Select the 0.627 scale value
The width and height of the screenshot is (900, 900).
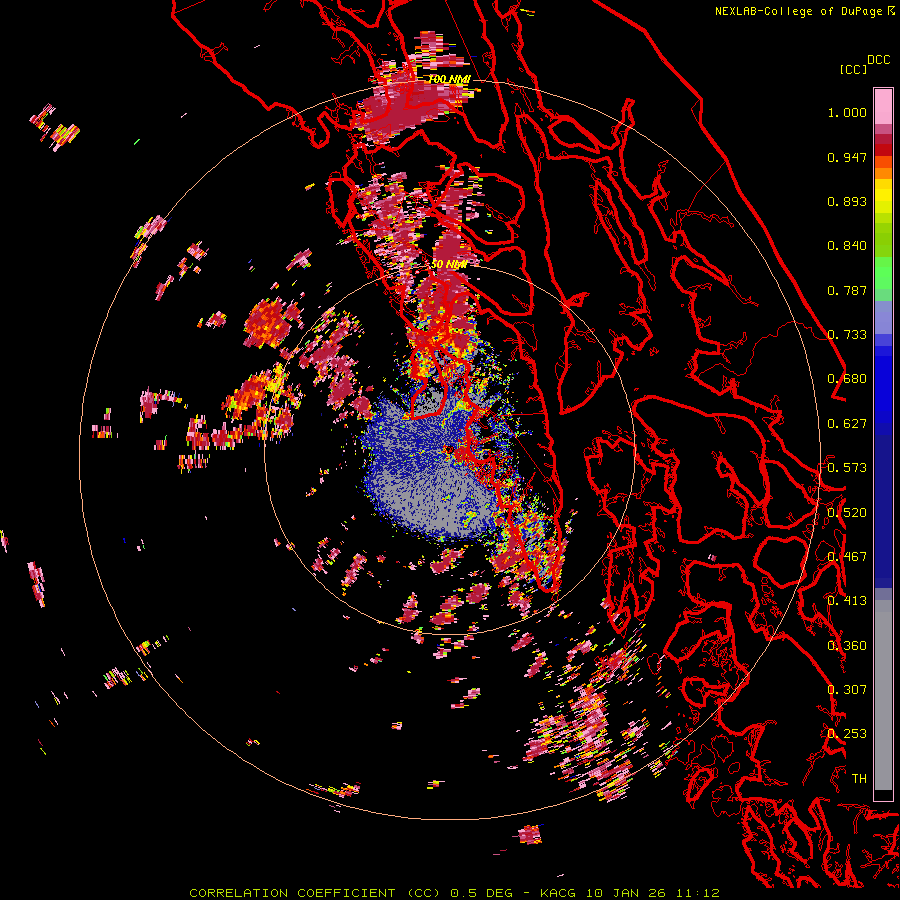(x=847, y=424)
